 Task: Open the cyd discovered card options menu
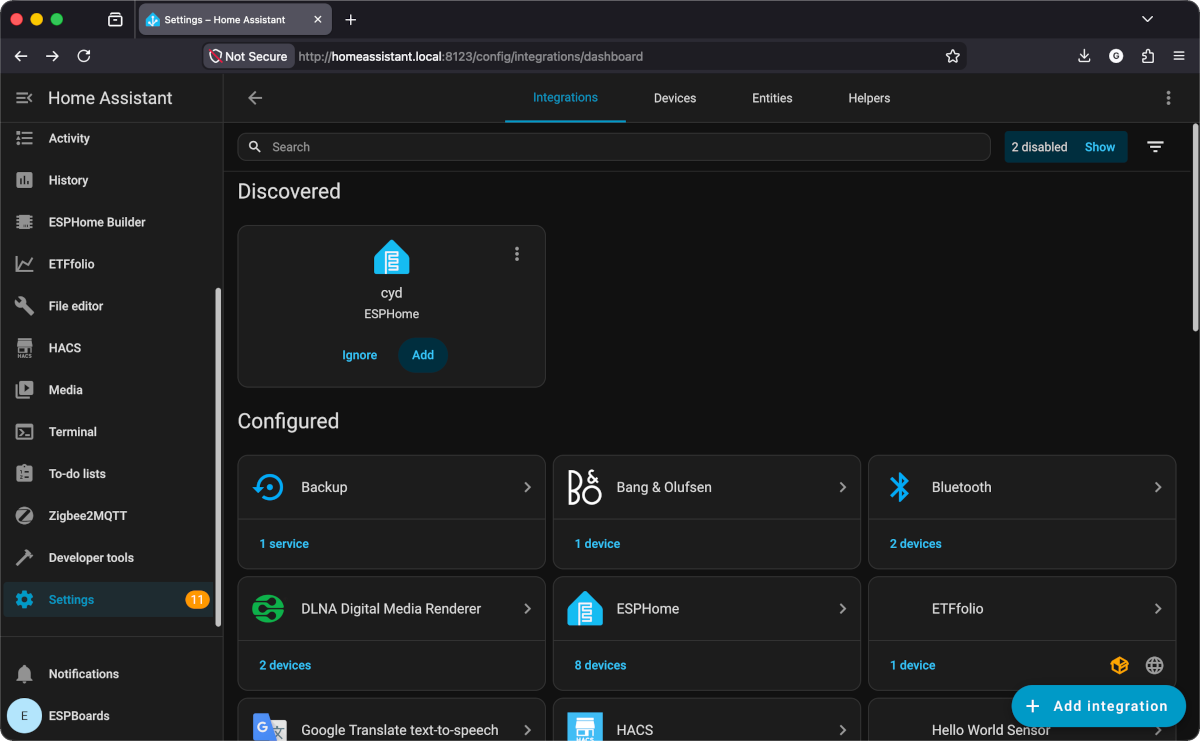(x=517, y=254)
